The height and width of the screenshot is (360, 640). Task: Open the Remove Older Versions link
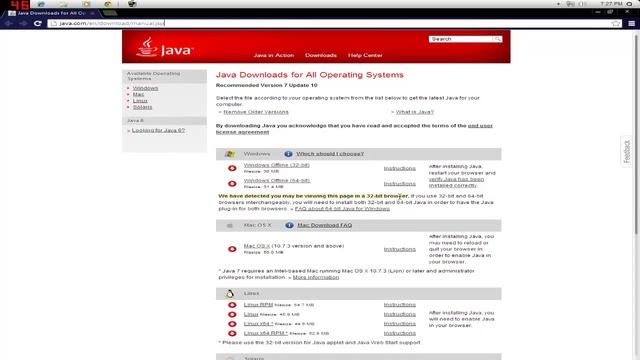point(256,112)
